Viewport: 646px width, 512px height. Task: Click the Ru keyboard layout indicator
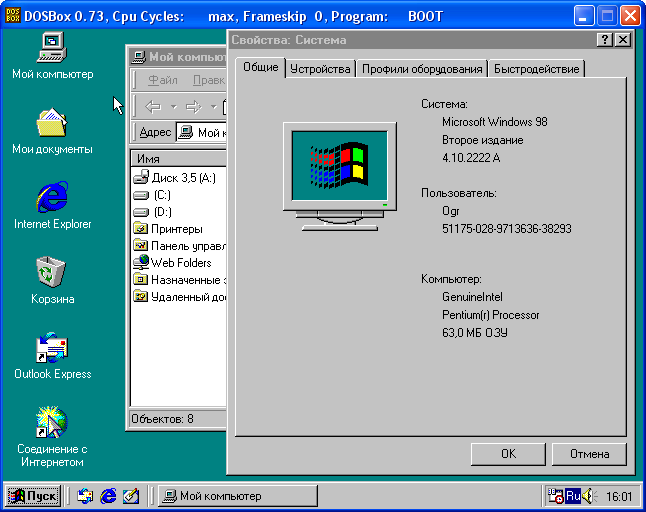click(x=573, y=496)
